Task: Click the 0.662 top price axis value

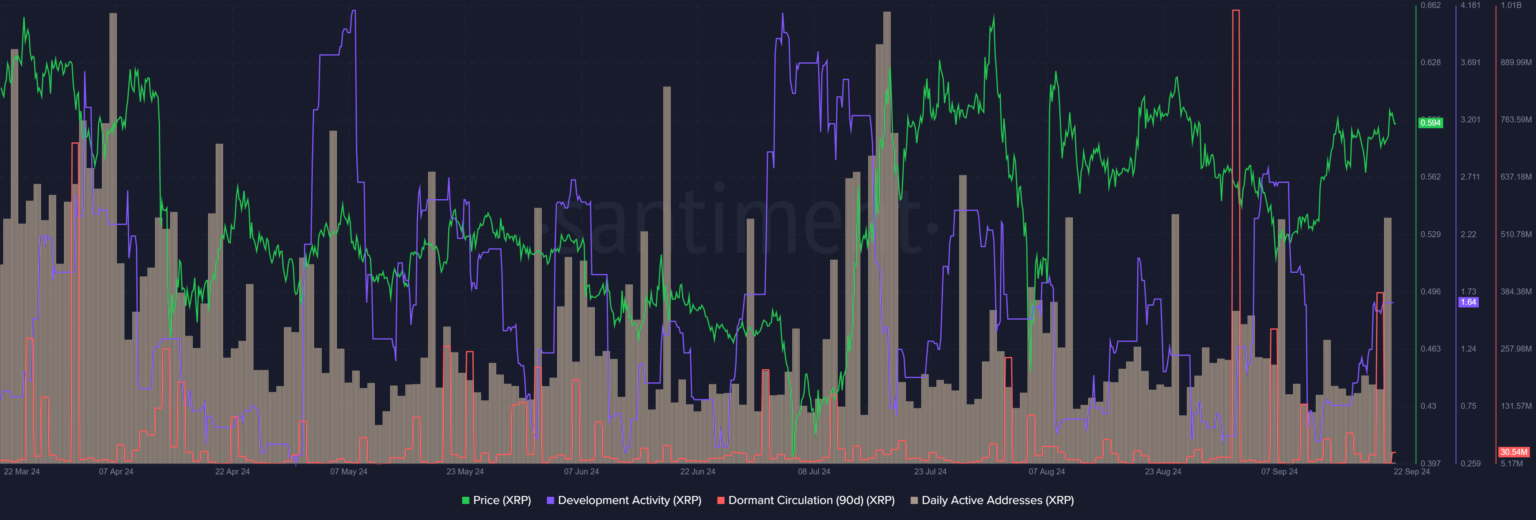Action: [x=1431, y=6]
